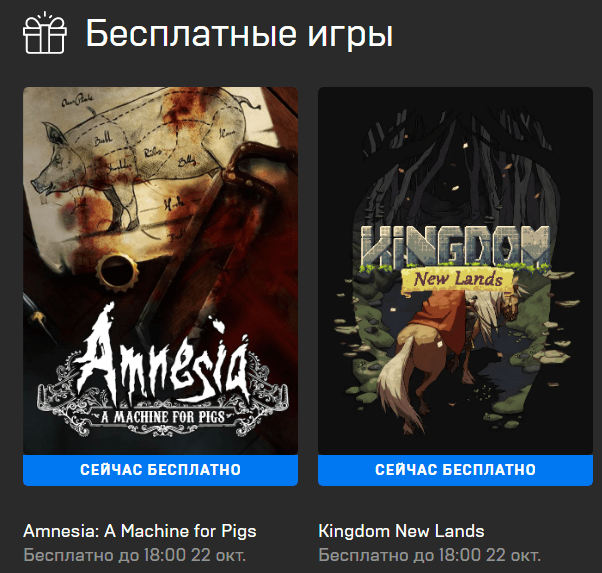602x573 pixels.
Task: Click the gift box icon beside the heading
Action: tap(45, 33)
